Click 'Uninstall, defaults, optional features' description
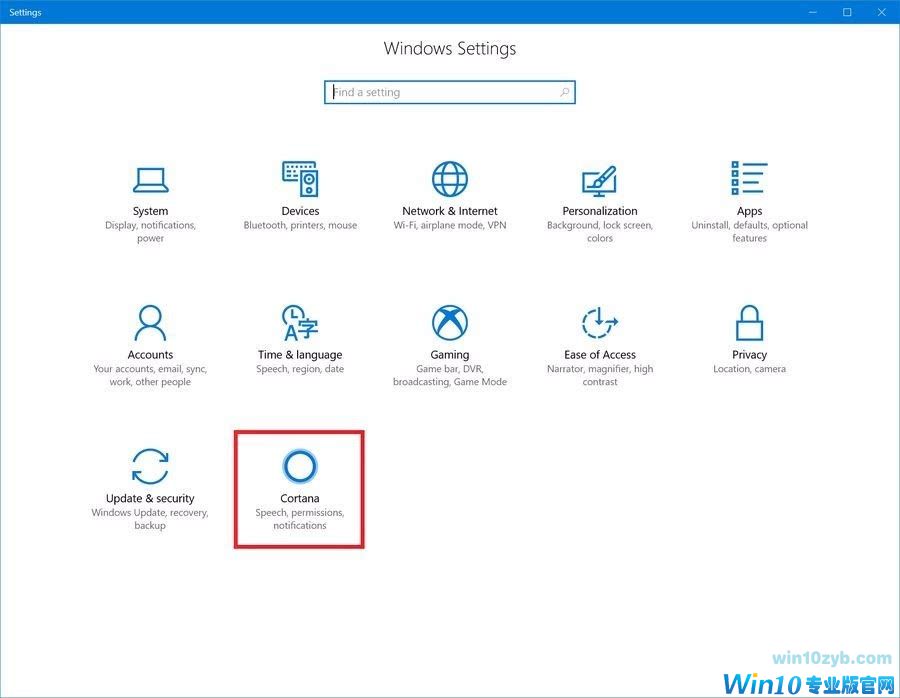This screenshot has width=900, height=698. tap(750, 231)
